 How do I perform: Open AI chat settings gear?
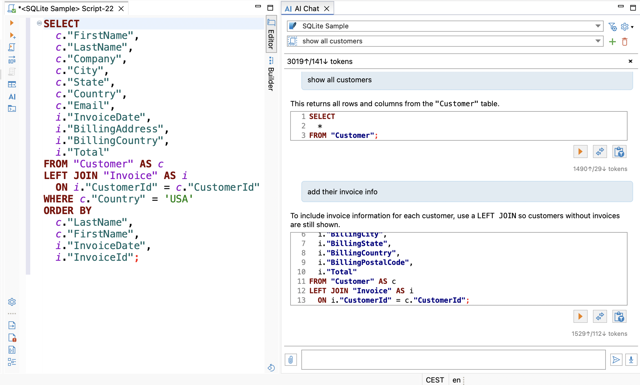[624, 27]
